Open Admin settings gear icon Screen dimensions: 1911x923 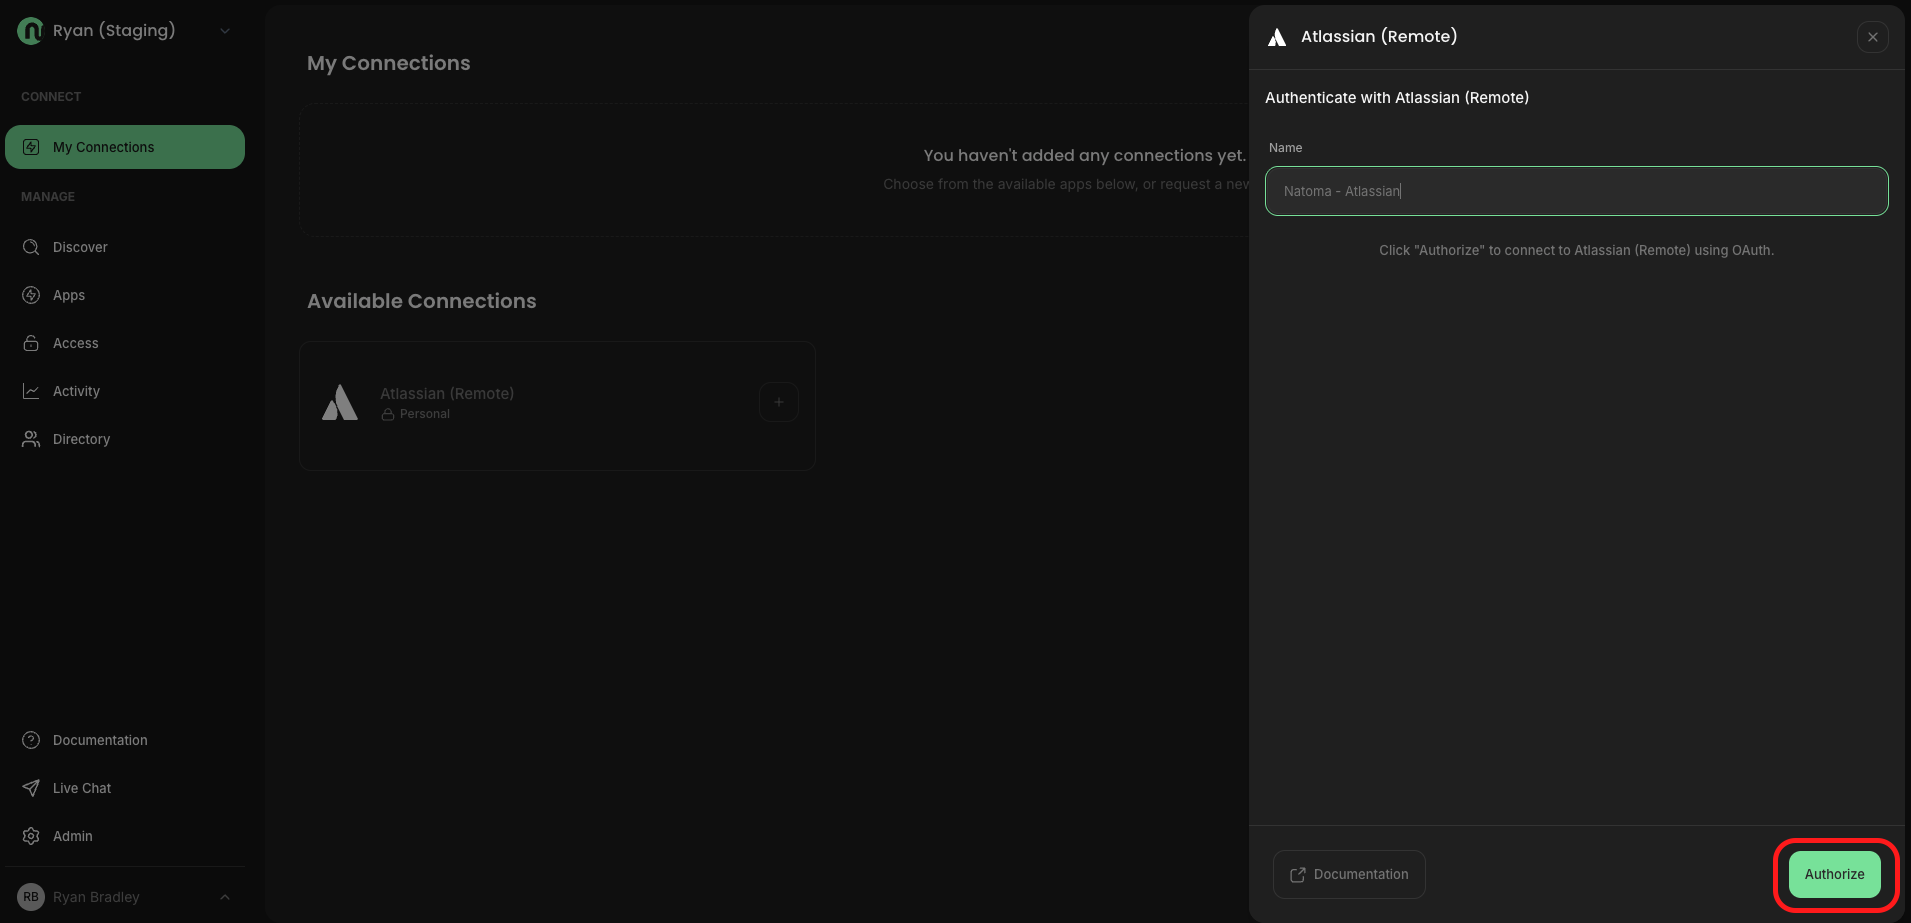(31, 836)
